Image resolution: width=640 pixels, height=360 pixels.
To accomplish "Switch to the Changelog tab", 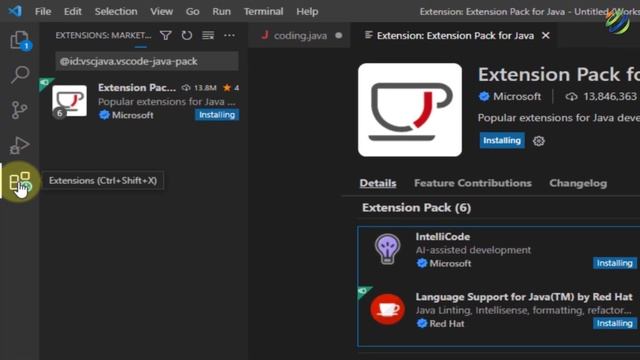I will click(578, 183).
